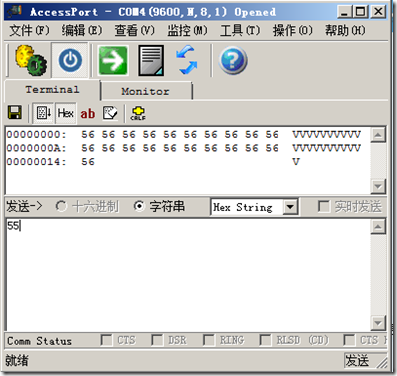Toggle the CRLF line-ending icon
The height and width of the screenshot is (376, 397).
tap(138, 113)
